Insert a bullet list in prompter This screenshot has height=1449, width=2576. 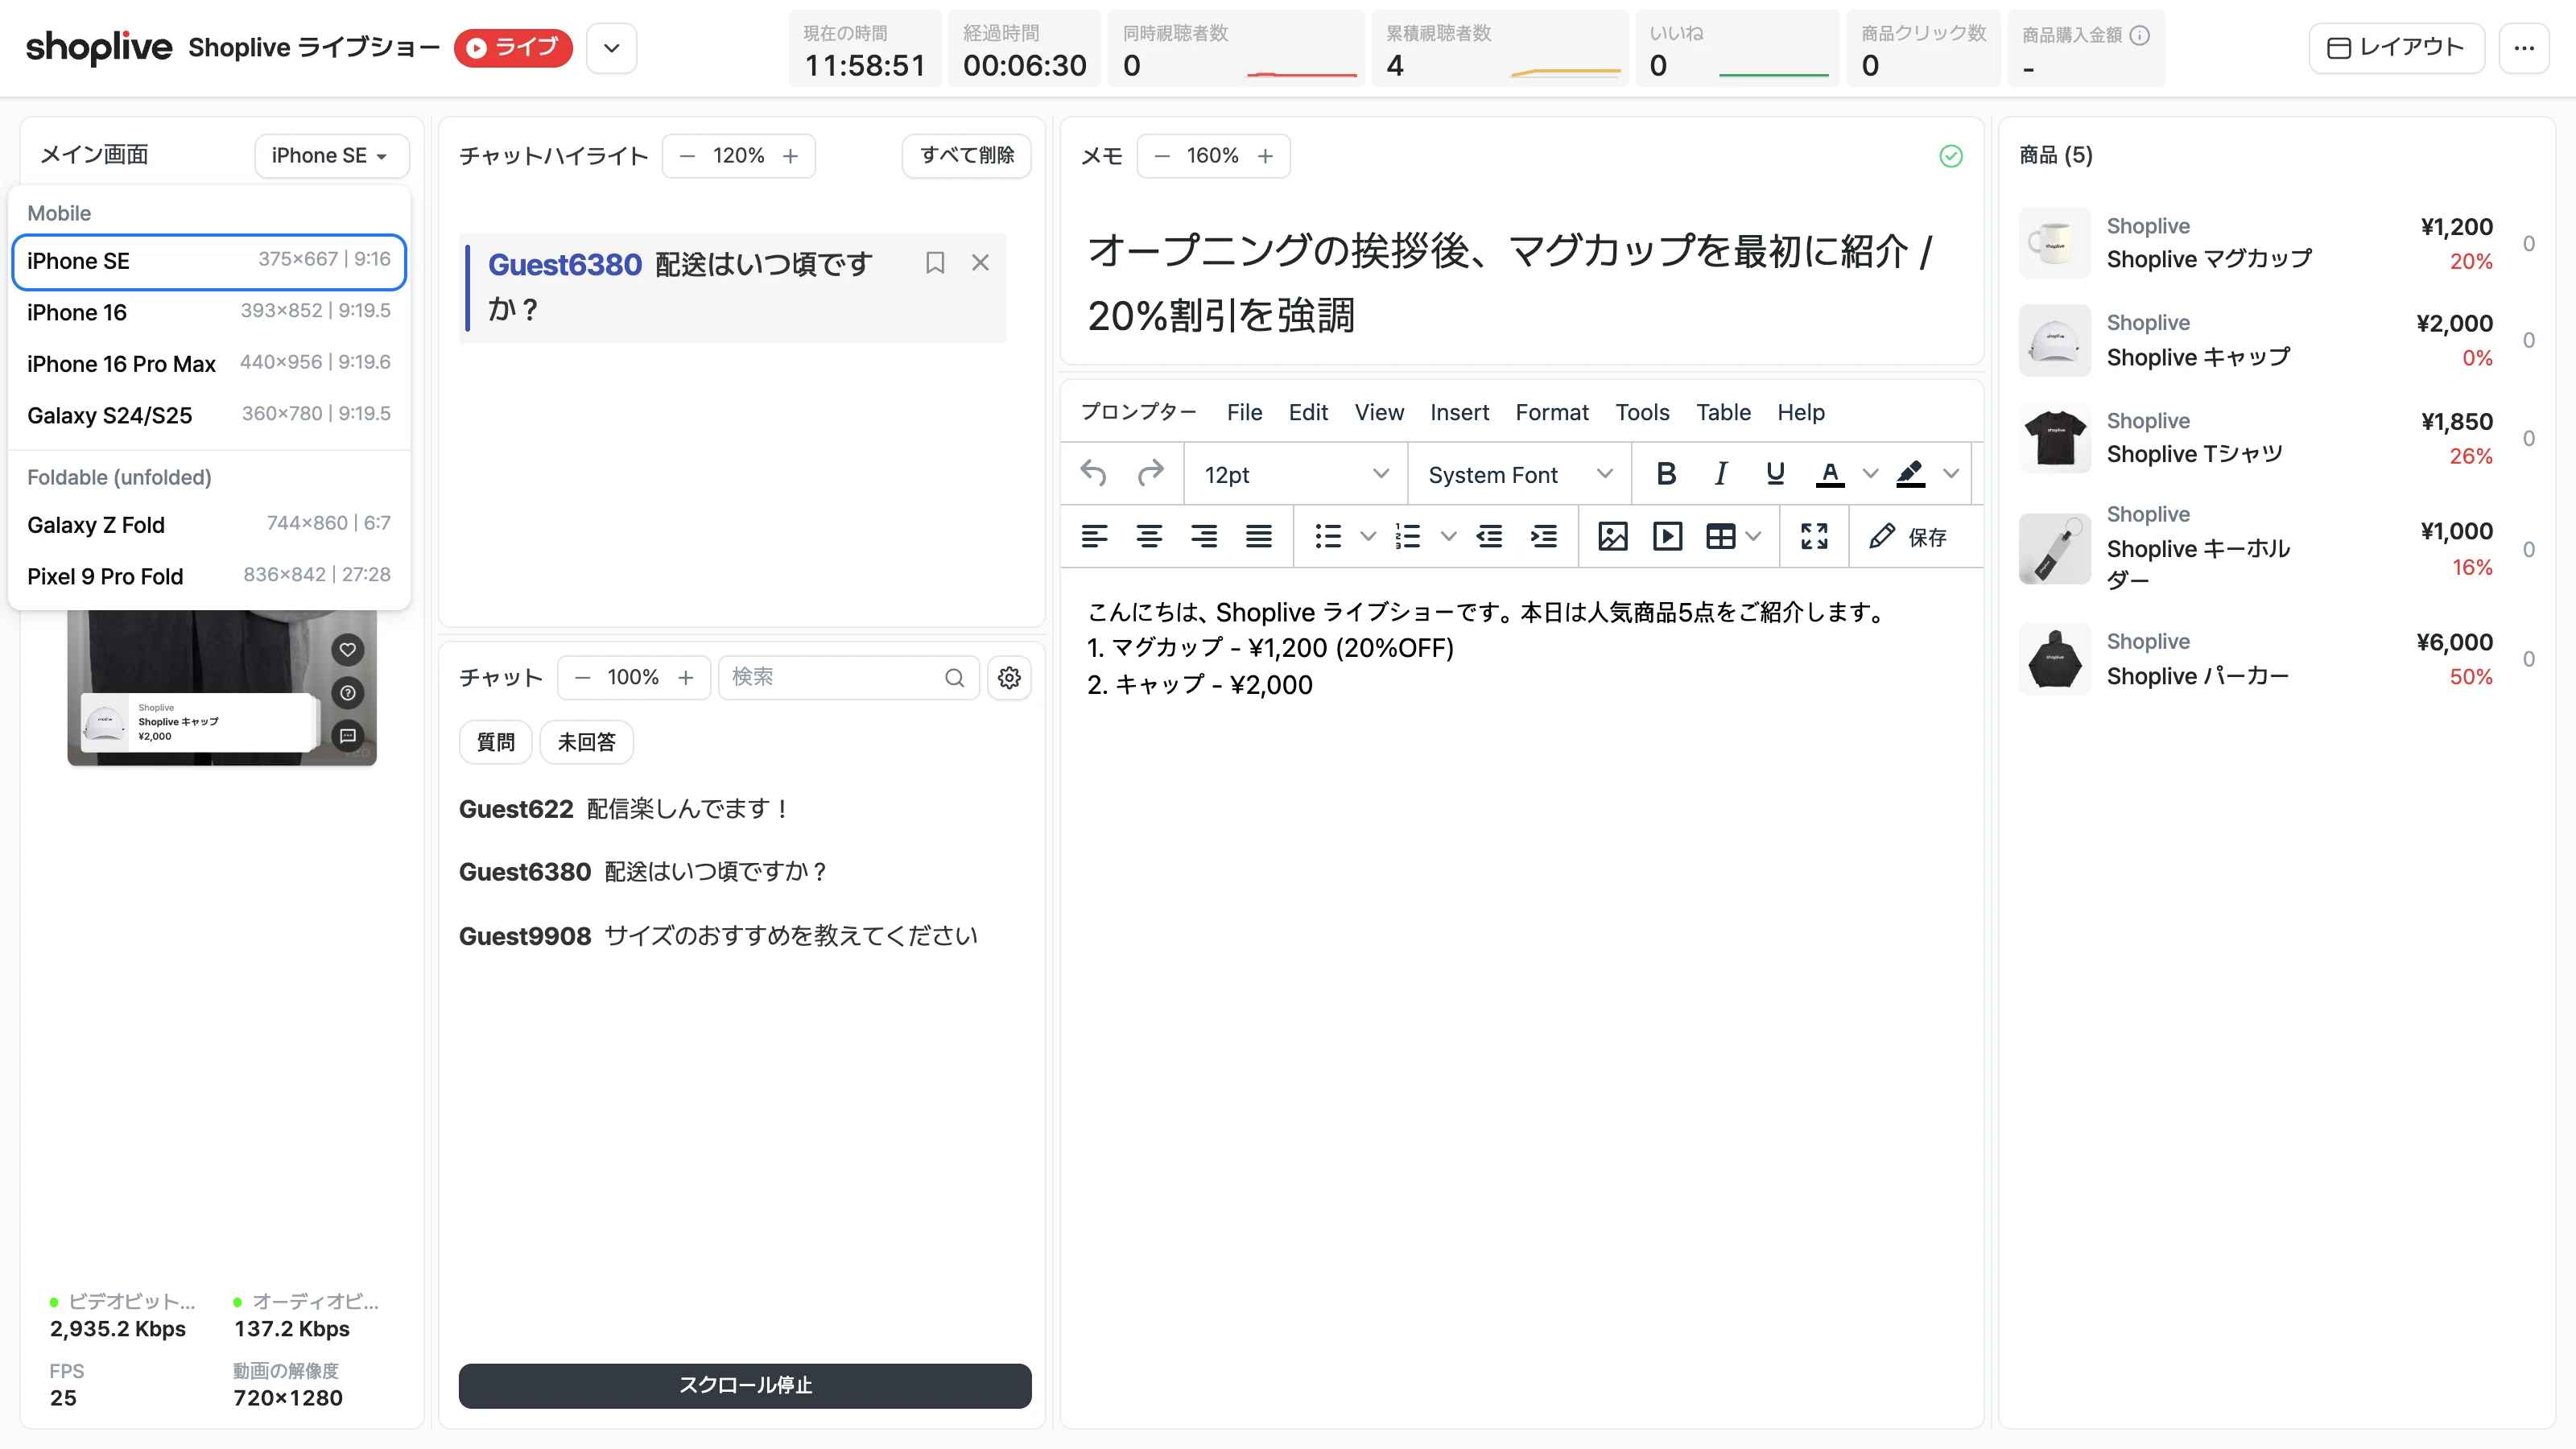(x=1328, y=537)
